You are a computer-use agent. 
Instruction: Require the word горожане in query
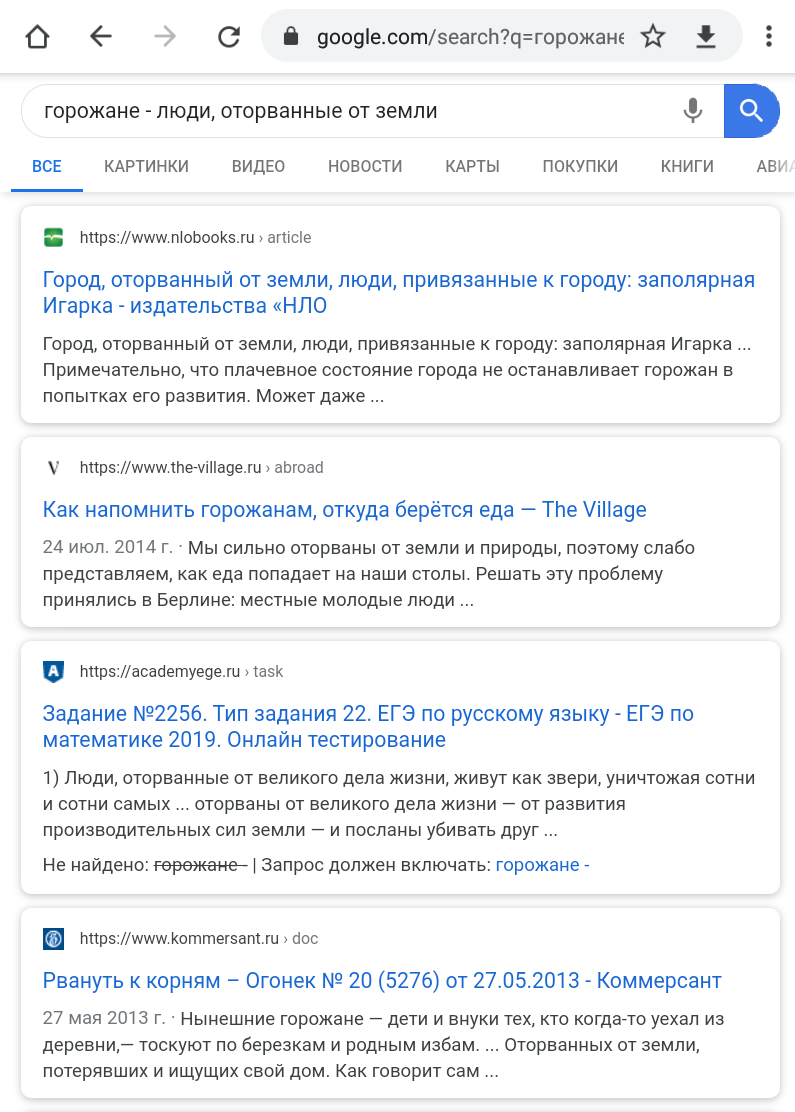click(x=542, y=865)
